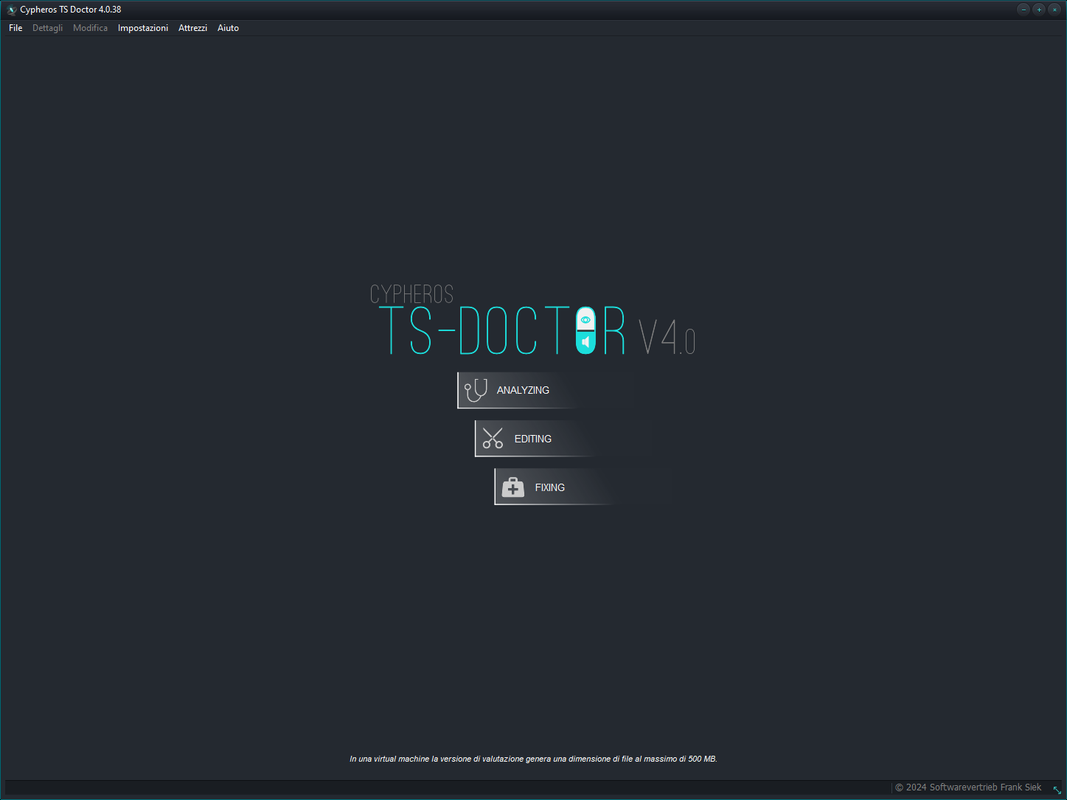Image resolution: width=1067 pixels, height=800 pixels.
Task: Click the pill-shaped eye and speaker logo
Action: tap(586, 331)
